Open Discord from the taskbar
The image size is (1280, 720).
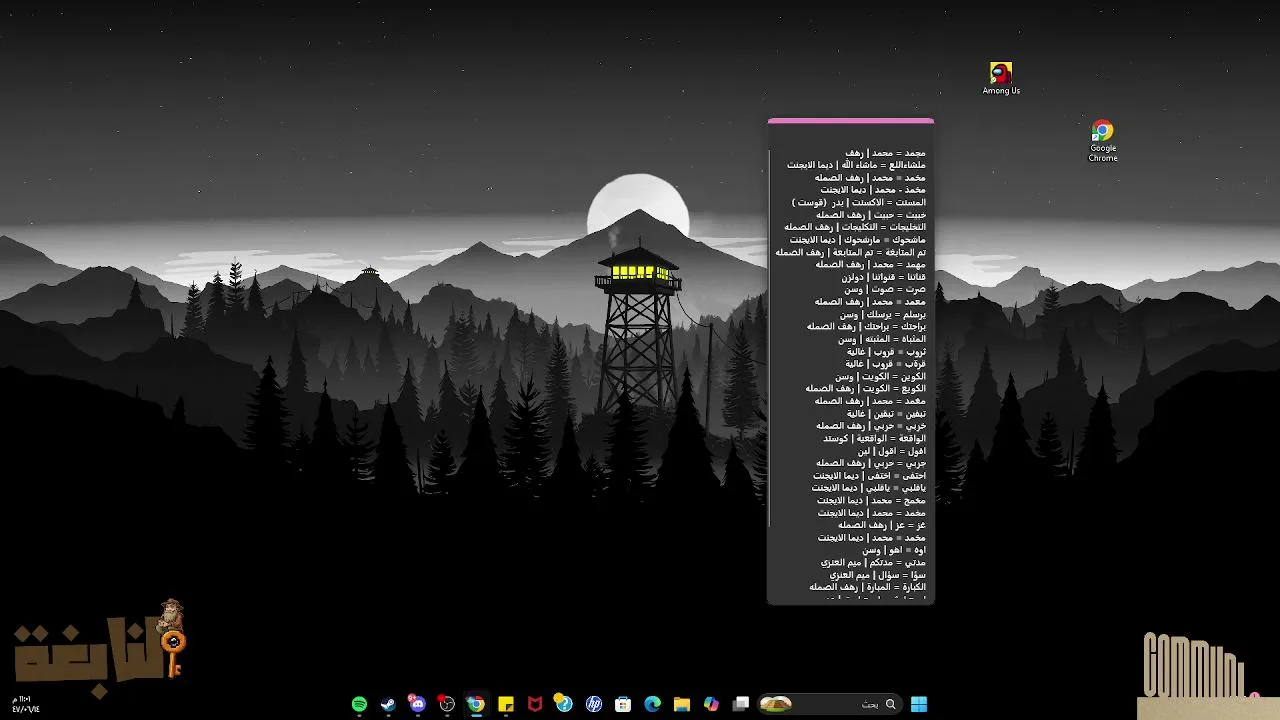click(x=417, y=704)
